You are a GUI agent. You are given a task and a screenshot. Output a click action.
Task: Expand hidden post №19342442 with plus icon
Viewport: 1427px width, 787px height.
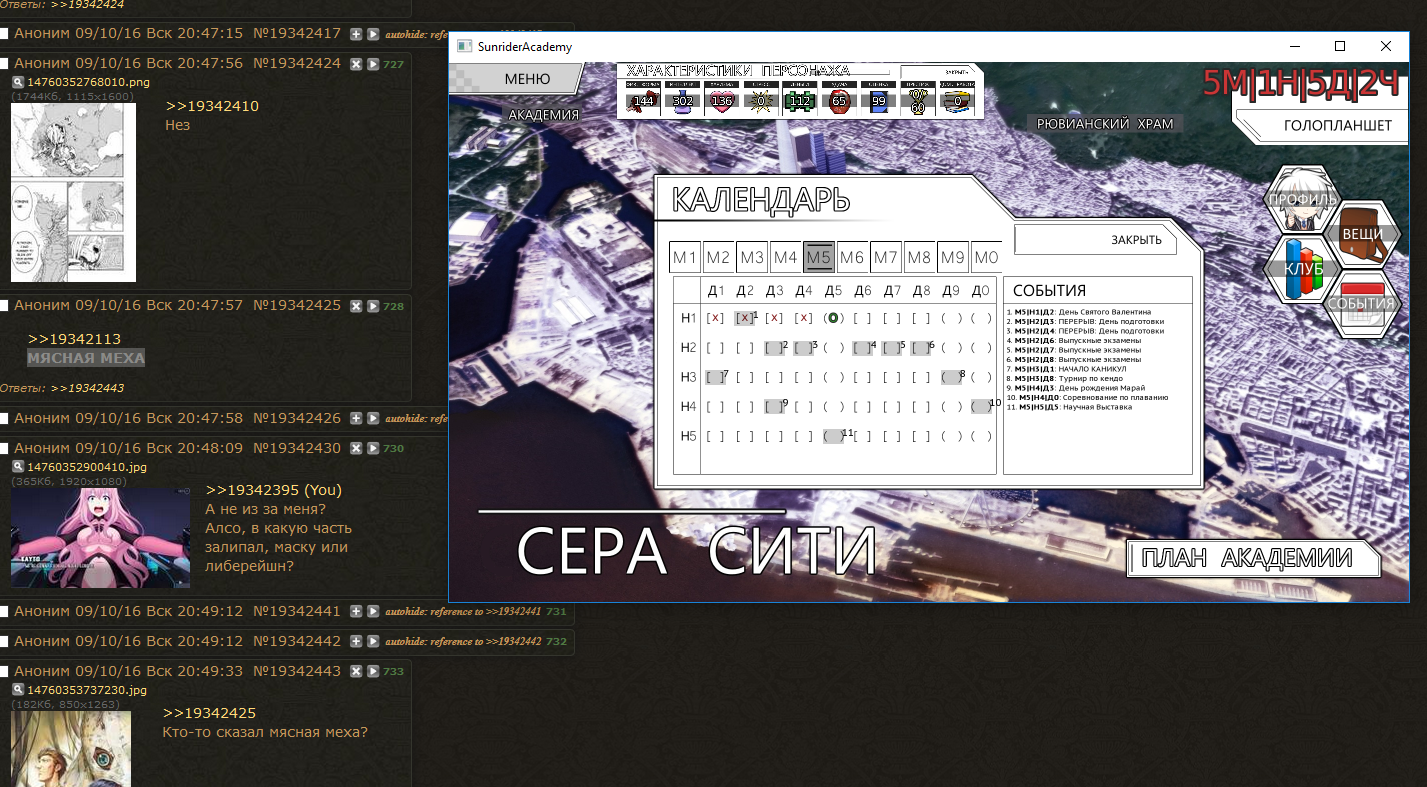tap(355, 641)
